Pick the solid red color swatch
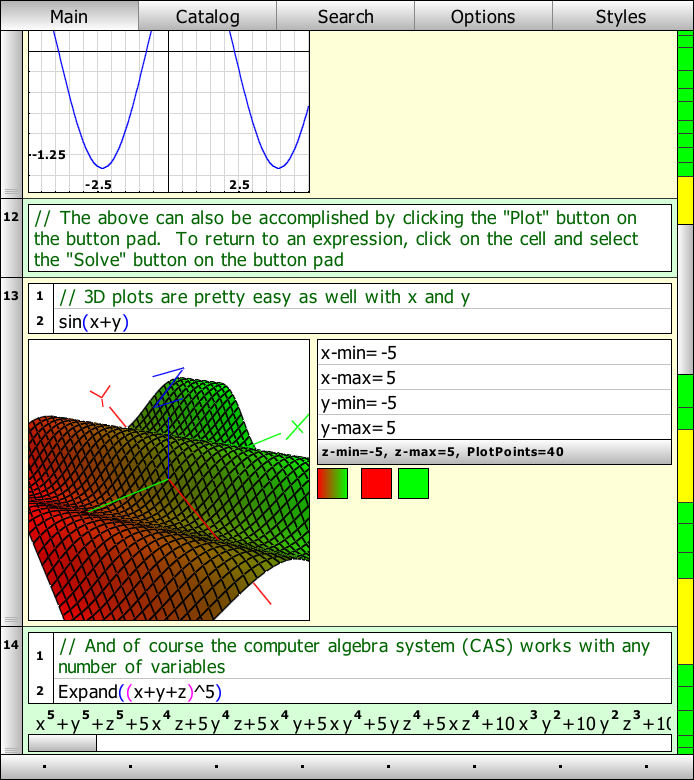This screenshot has height=780, width=694. click(x=376, y=484)
